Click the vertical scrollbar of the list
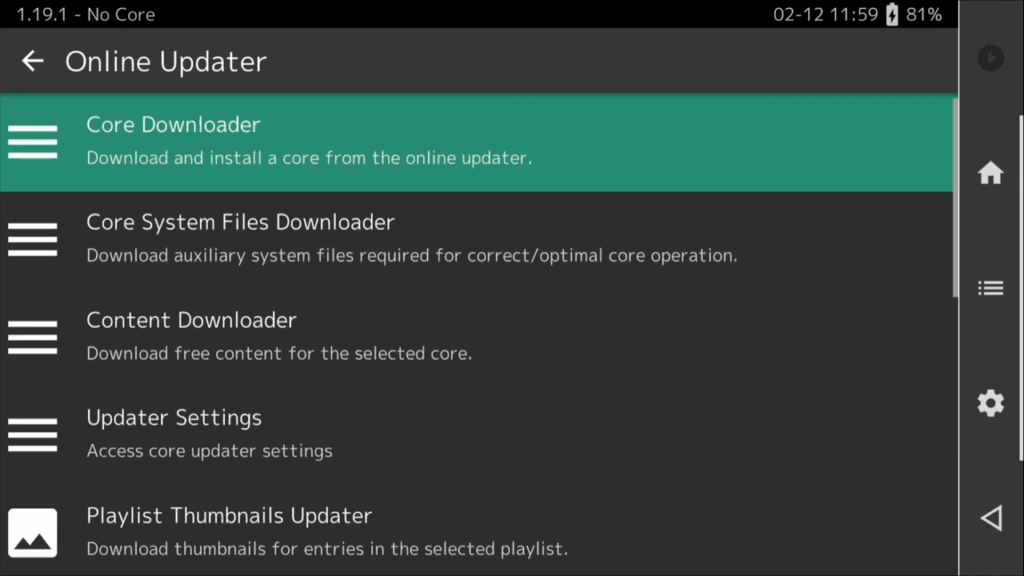 [x=954, y=200]
